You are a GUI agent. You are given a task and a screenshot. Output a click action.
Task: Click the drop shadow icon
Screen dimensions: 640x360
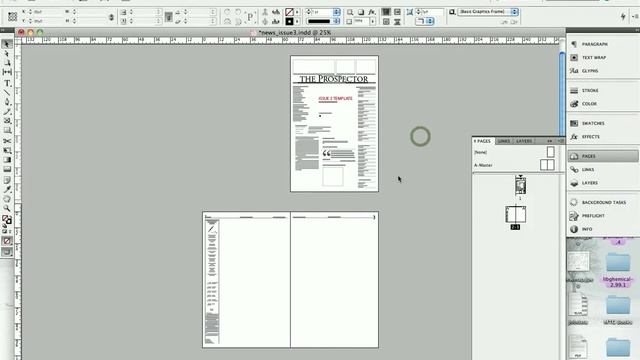click(361, 12)
